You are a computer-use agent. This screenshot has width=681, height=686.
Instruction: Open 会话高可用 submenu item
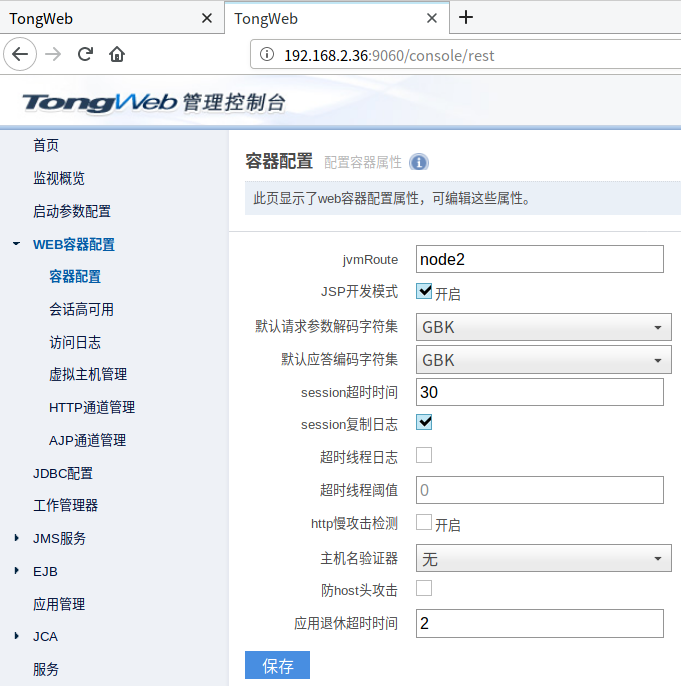point(81,309)
